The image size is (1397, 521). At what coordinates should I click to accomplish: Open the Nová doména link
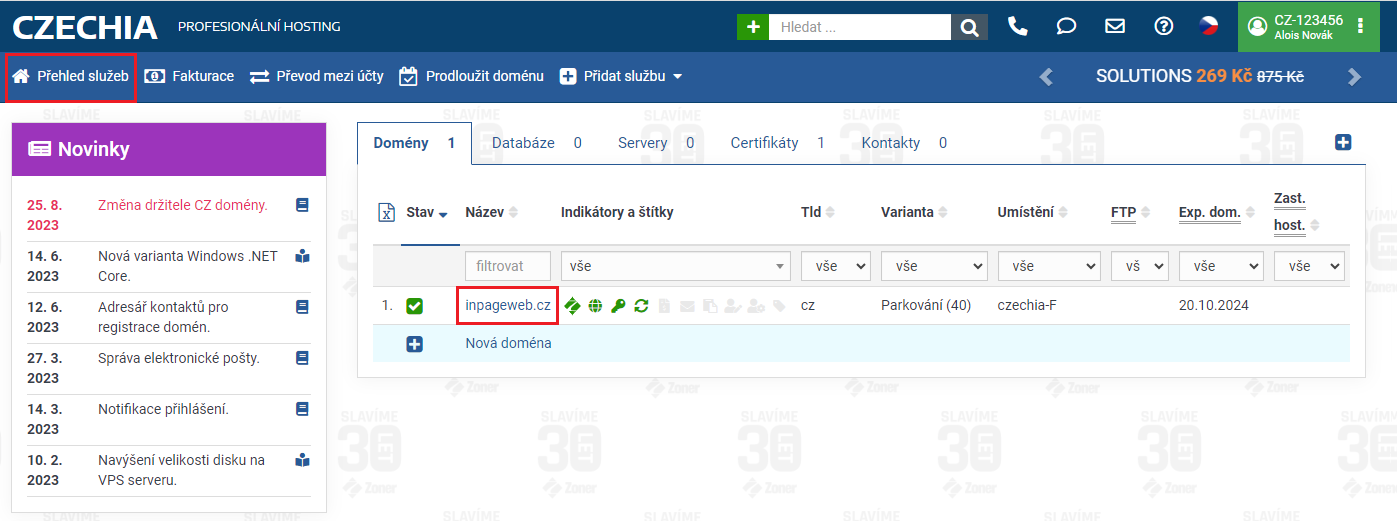pos(508,343)
